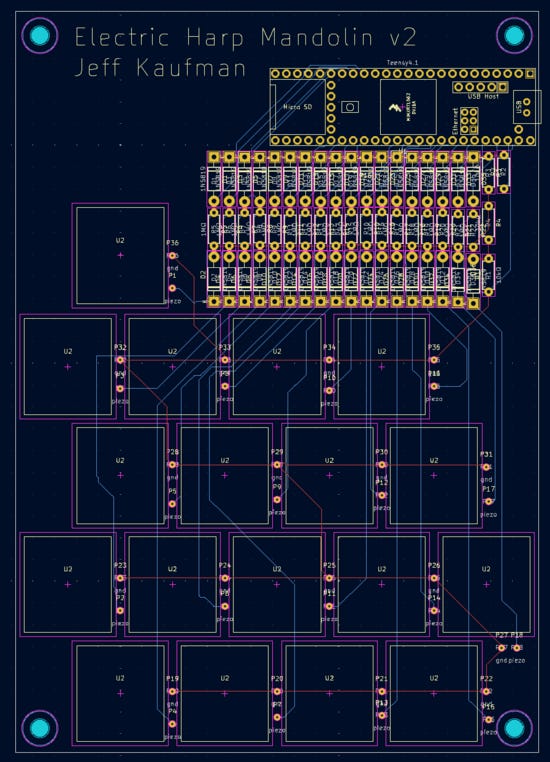The width and height of the screenshot is (550, 762).
Task: Click the bottom-left mounting hole
Action: point(40,728)
